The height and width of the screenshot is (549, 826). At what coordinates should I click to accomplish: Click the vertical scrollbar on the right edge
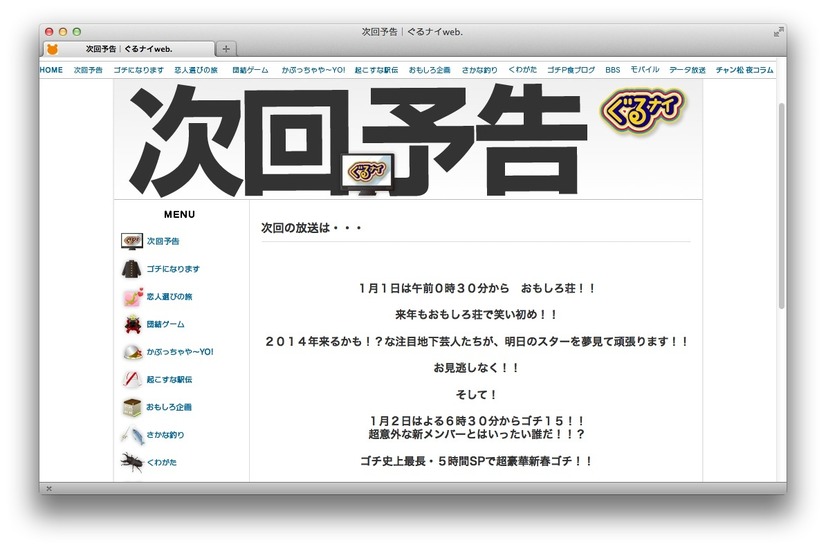(781, 200)
